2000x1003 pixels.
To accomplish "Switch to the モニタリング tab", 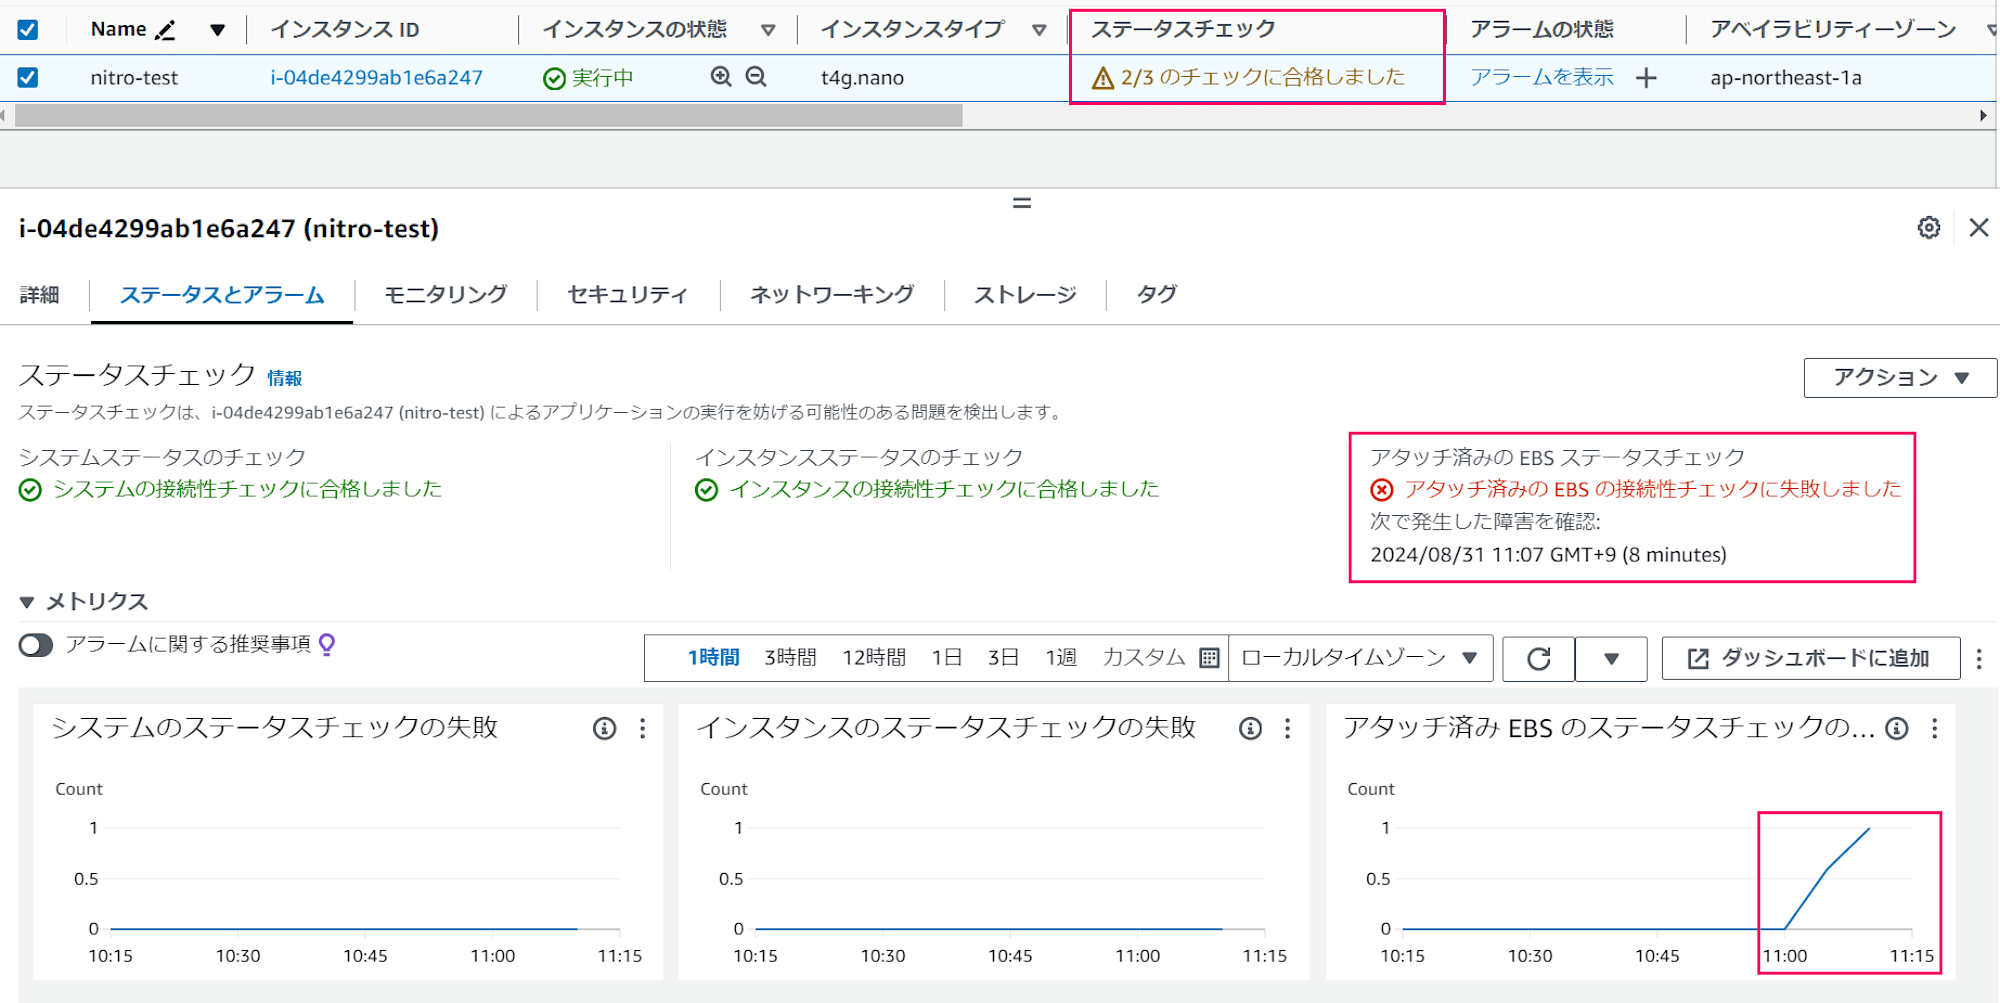I will point(445,295).
